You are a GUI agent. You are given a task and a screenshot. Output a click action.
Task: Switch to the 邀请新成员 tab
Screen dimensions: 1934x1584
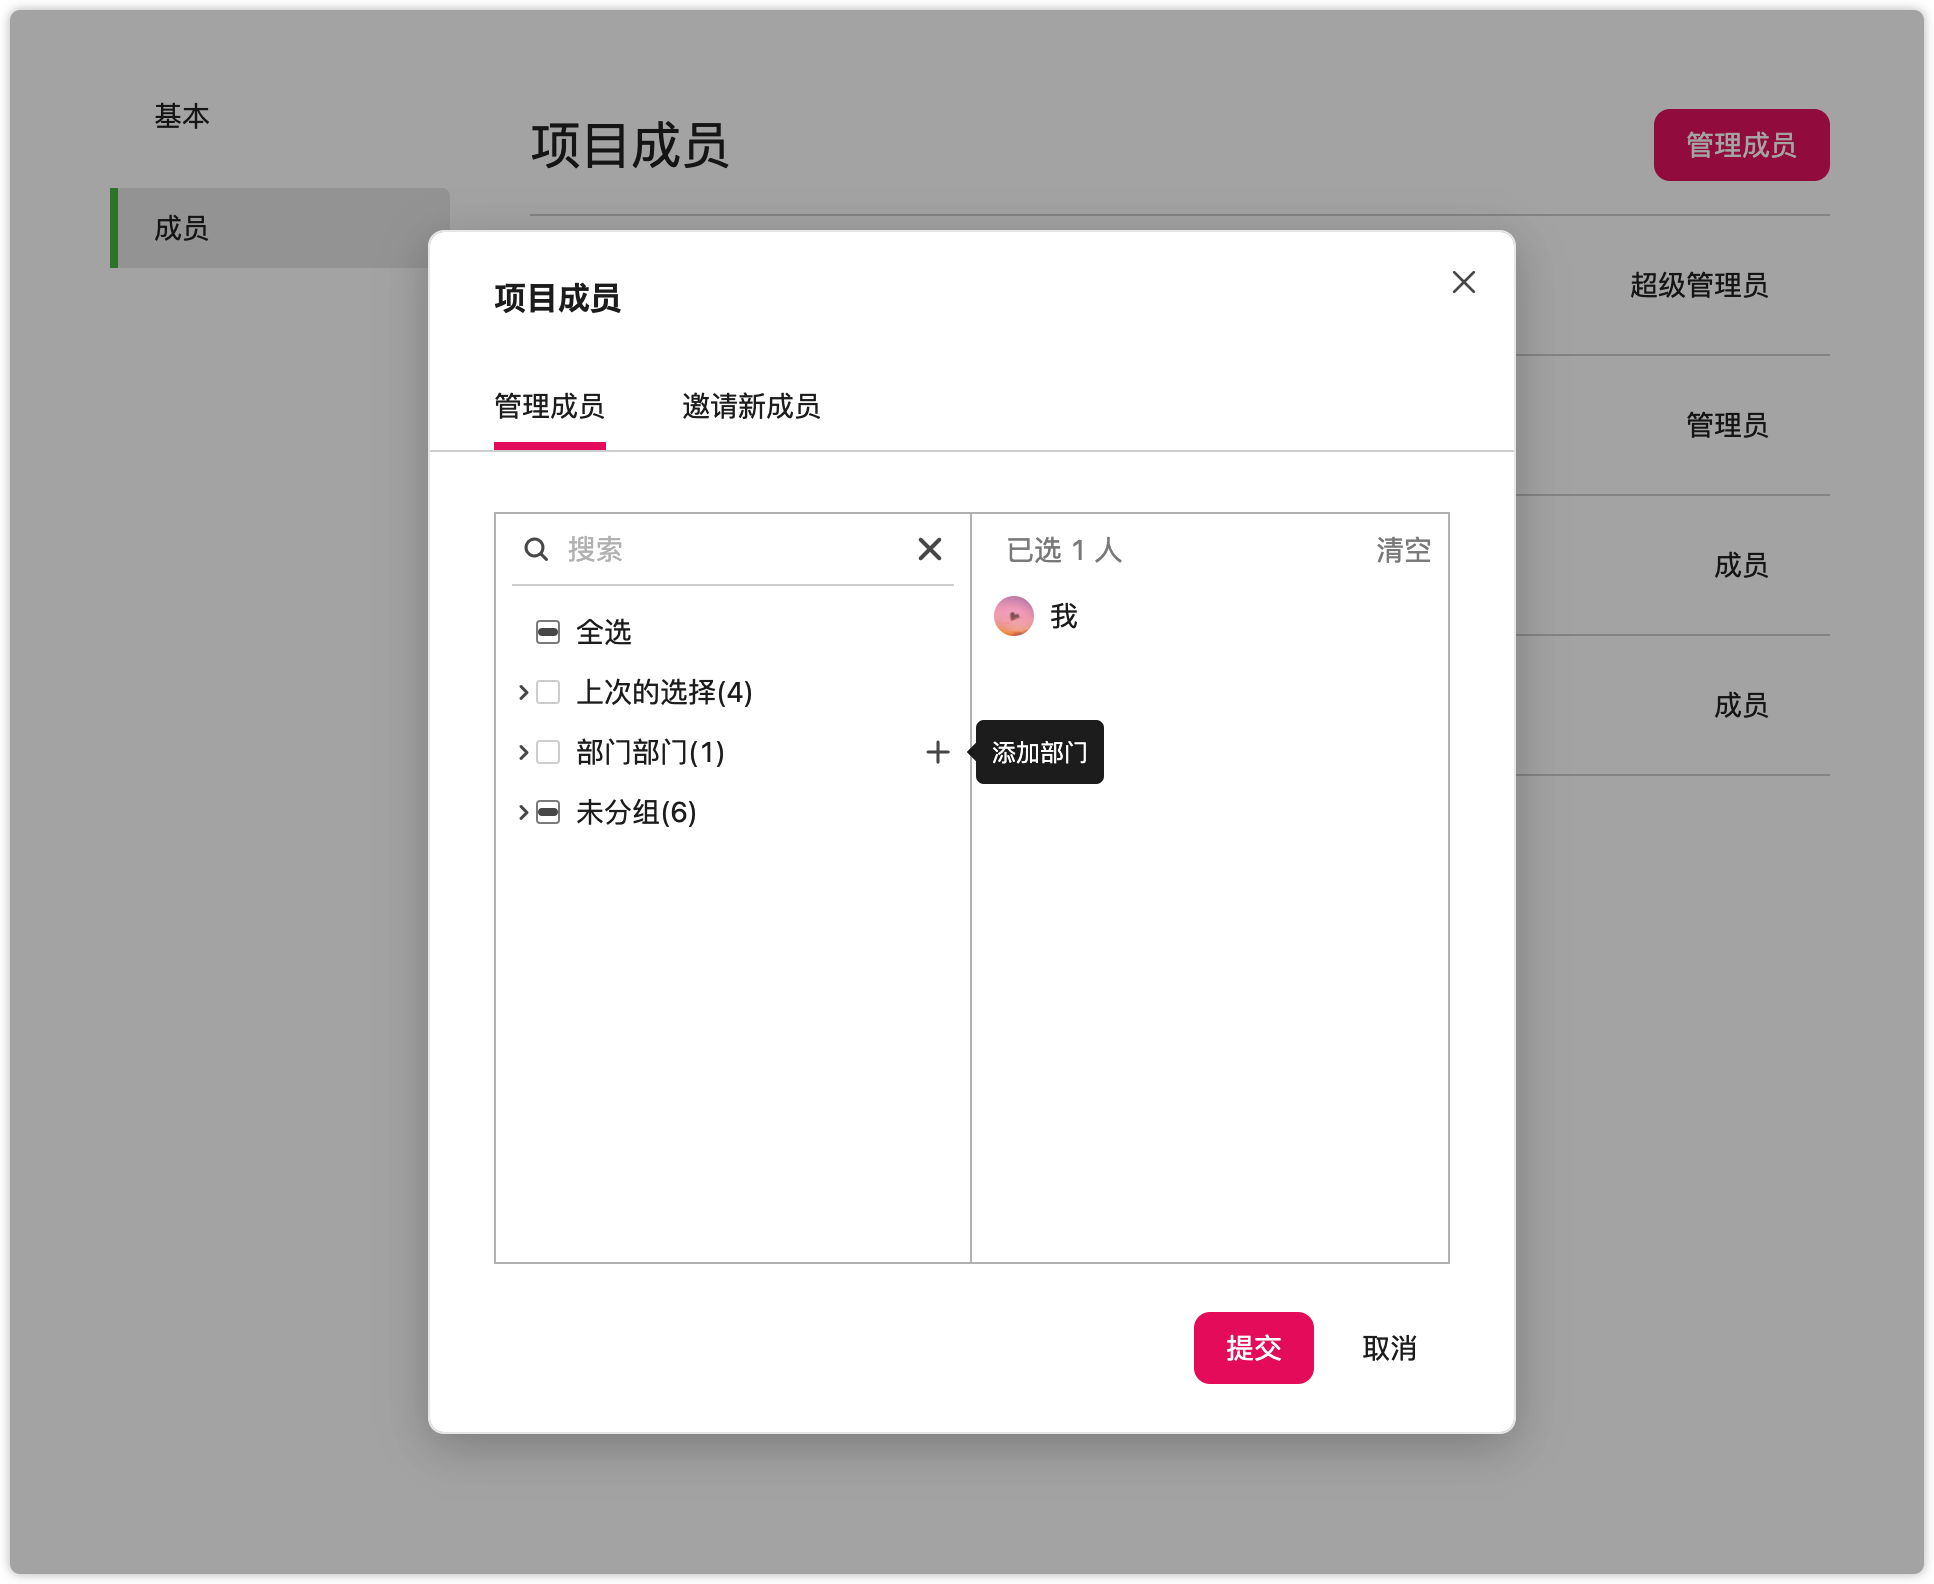[750, 407]
